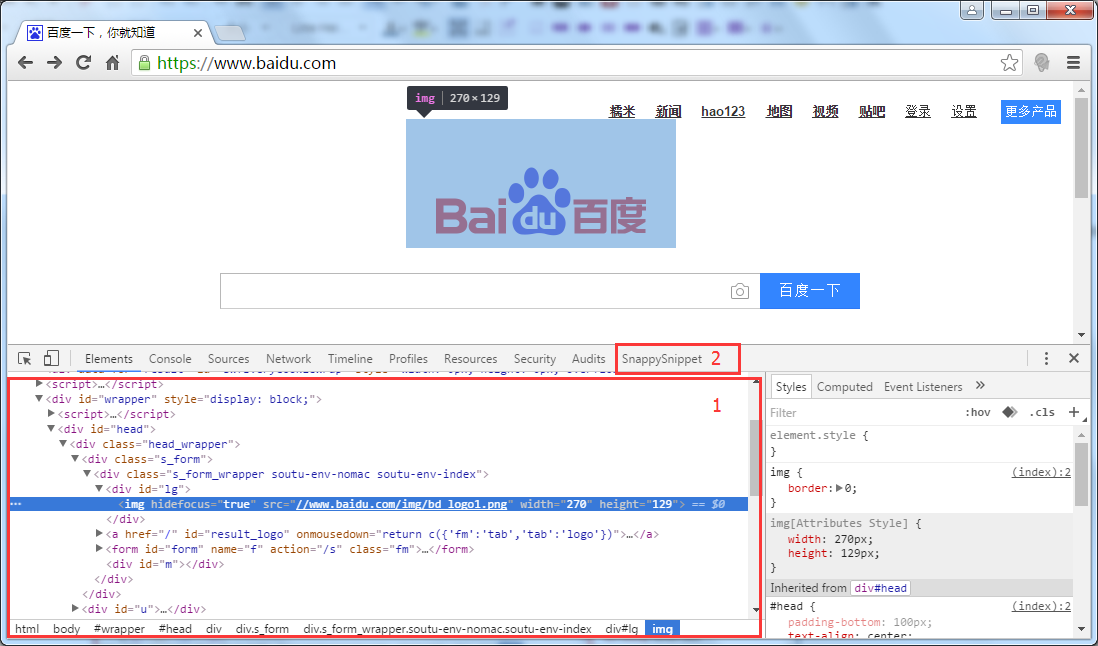Click the 百度一下 search button
Viewport: 1098px width, 646px height.
point(809,290)
